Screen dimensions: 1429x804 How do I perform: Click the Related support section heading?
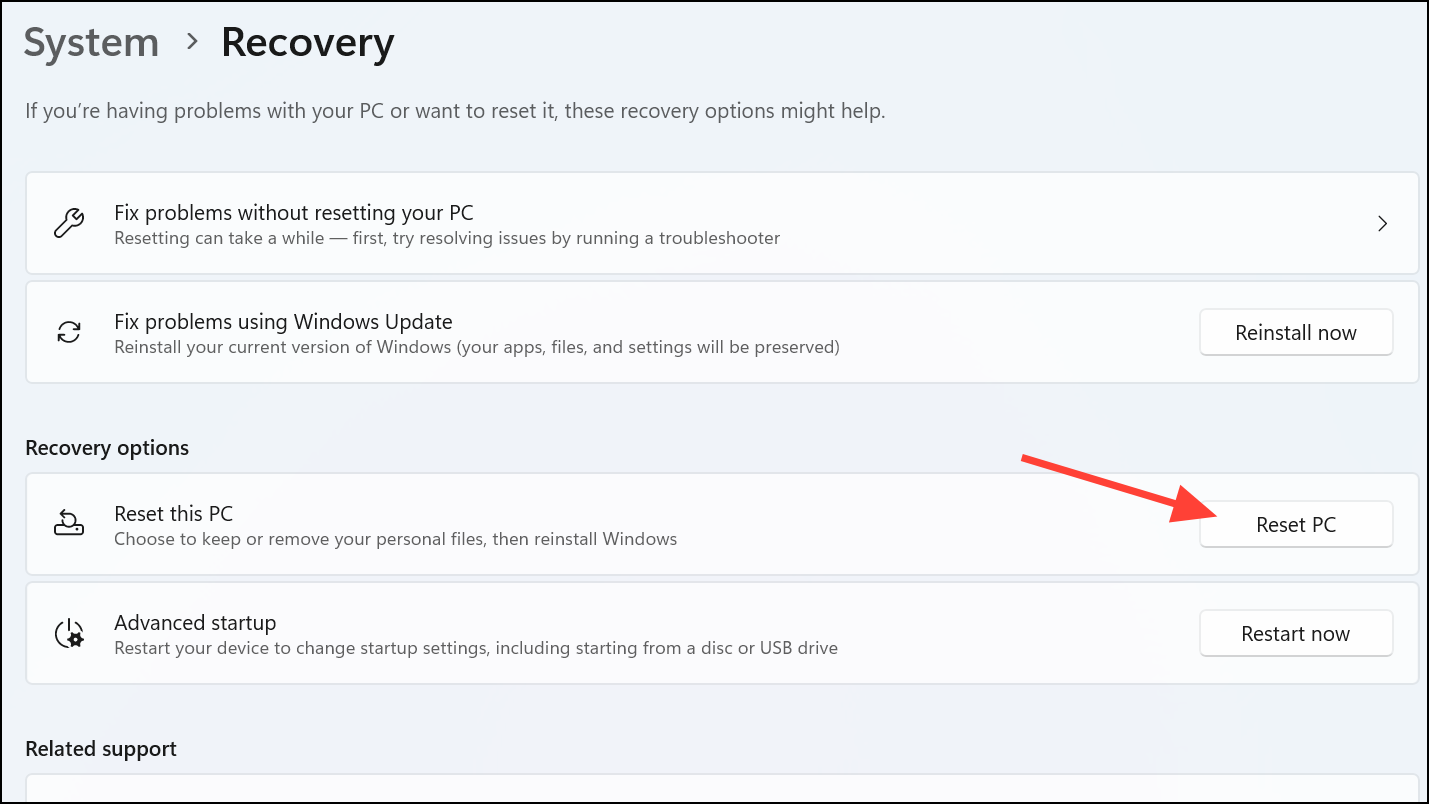(100, 748)
